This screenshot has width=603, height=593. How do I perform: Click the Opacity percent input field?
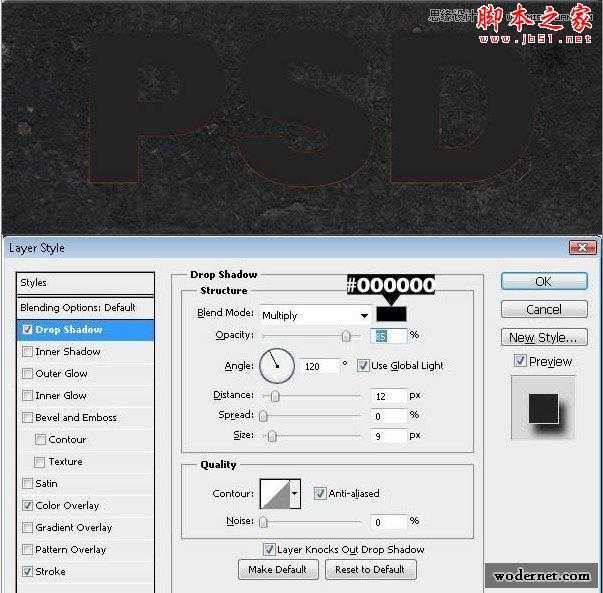click(x=388, y=336)
